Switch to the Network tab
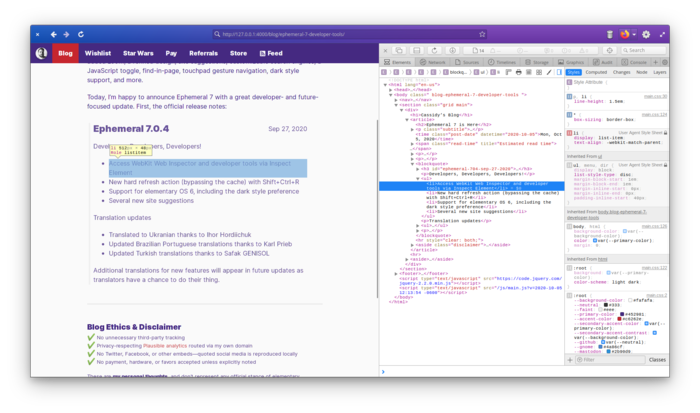Image resolution: width=700 pixels, height=413 pixels. (433, 63)
